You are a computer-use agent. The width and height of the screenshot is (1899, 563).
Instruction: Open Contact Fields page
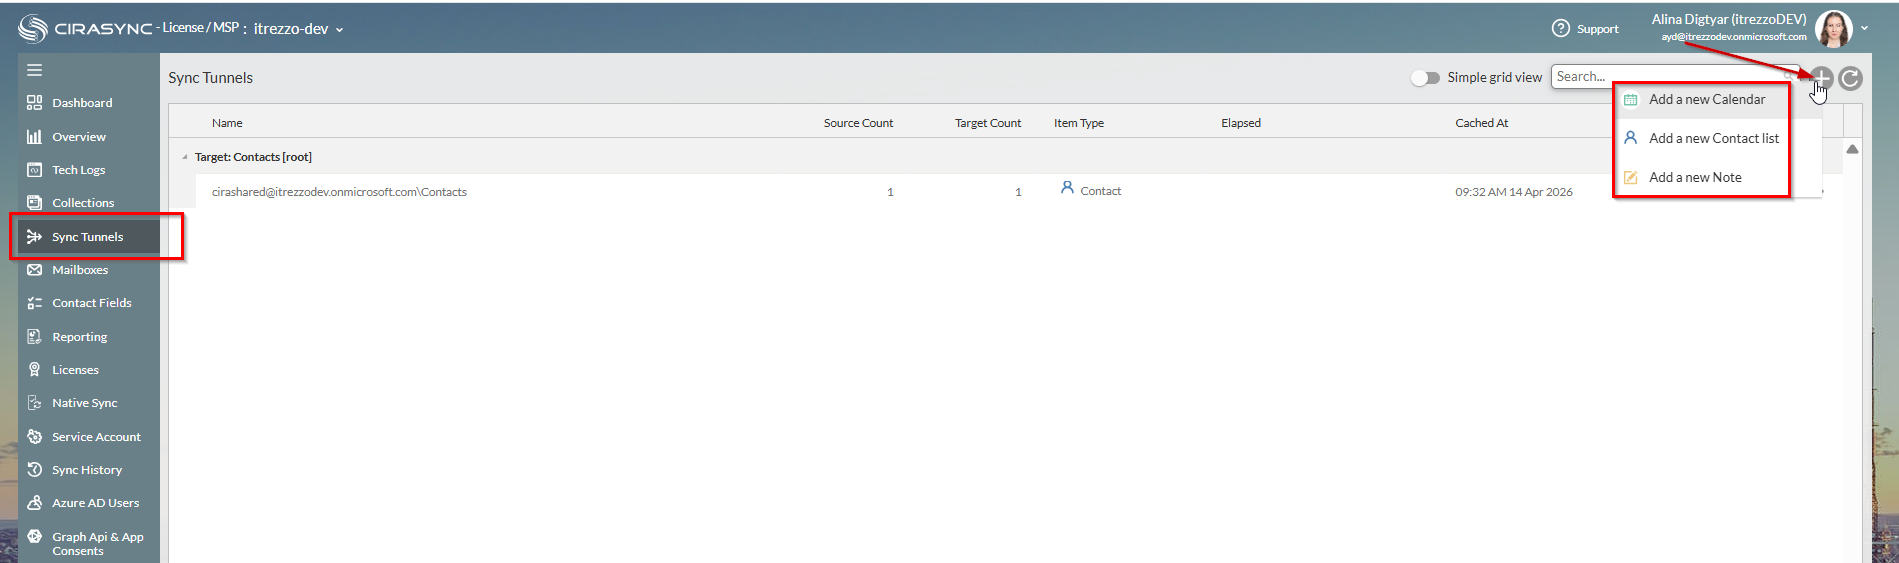(92, 303)
